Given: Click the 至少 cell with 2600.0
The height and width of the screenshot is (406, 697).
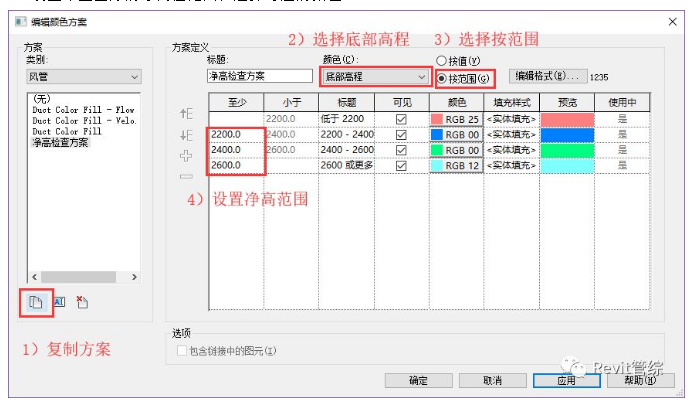Looking at the screenshot, I should [x=236, y=165].
